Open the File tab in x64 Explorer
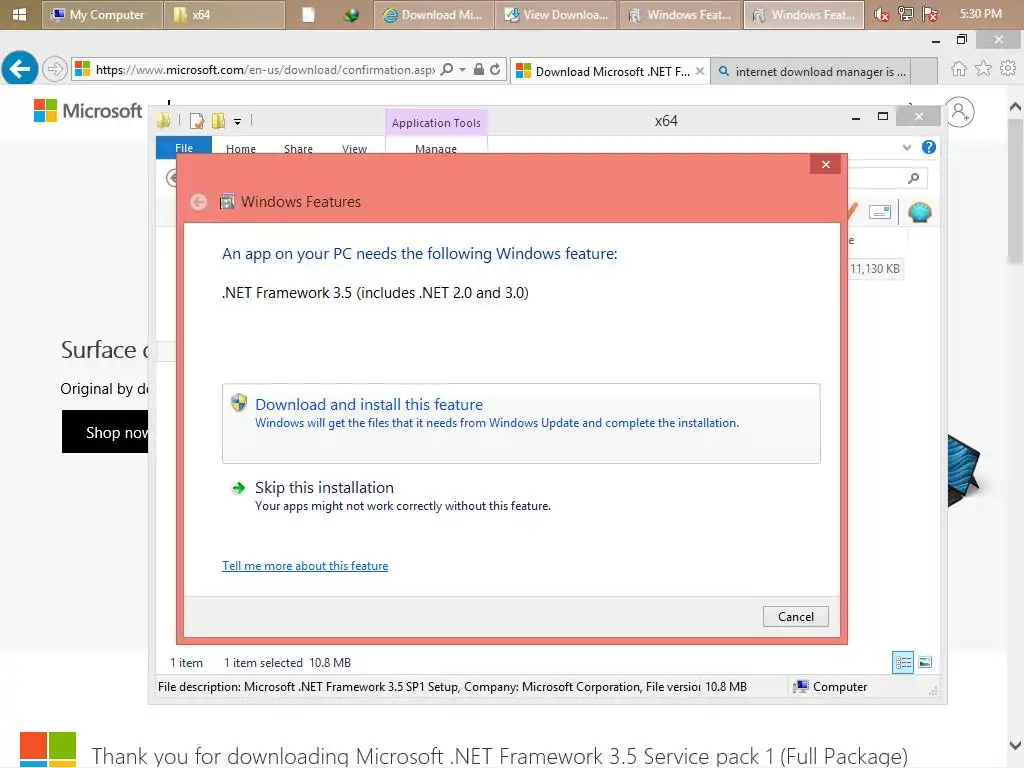The height and width of the screenshot is (768, 1024). click(184, 147)
